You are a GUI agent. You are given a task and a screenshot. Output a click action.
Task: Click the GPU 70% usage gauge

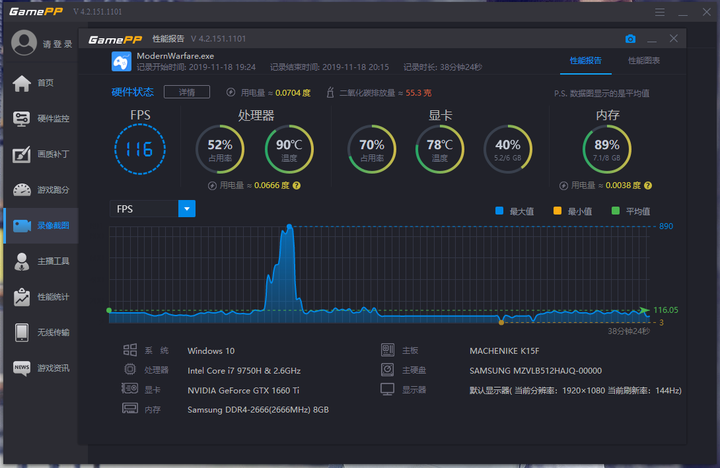(371, 149)
